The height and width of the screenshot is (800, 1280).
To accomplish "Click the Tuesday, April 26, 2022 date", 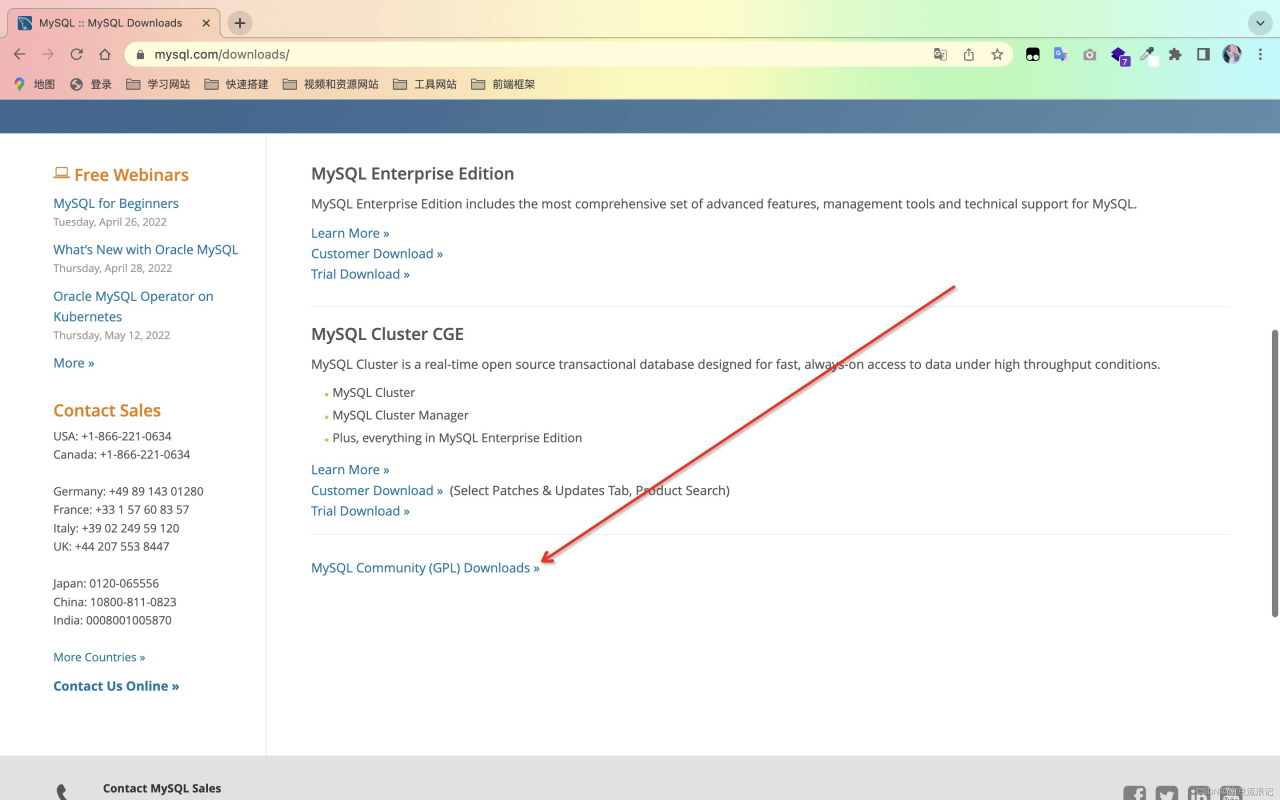I will click(x=110, y=222).
